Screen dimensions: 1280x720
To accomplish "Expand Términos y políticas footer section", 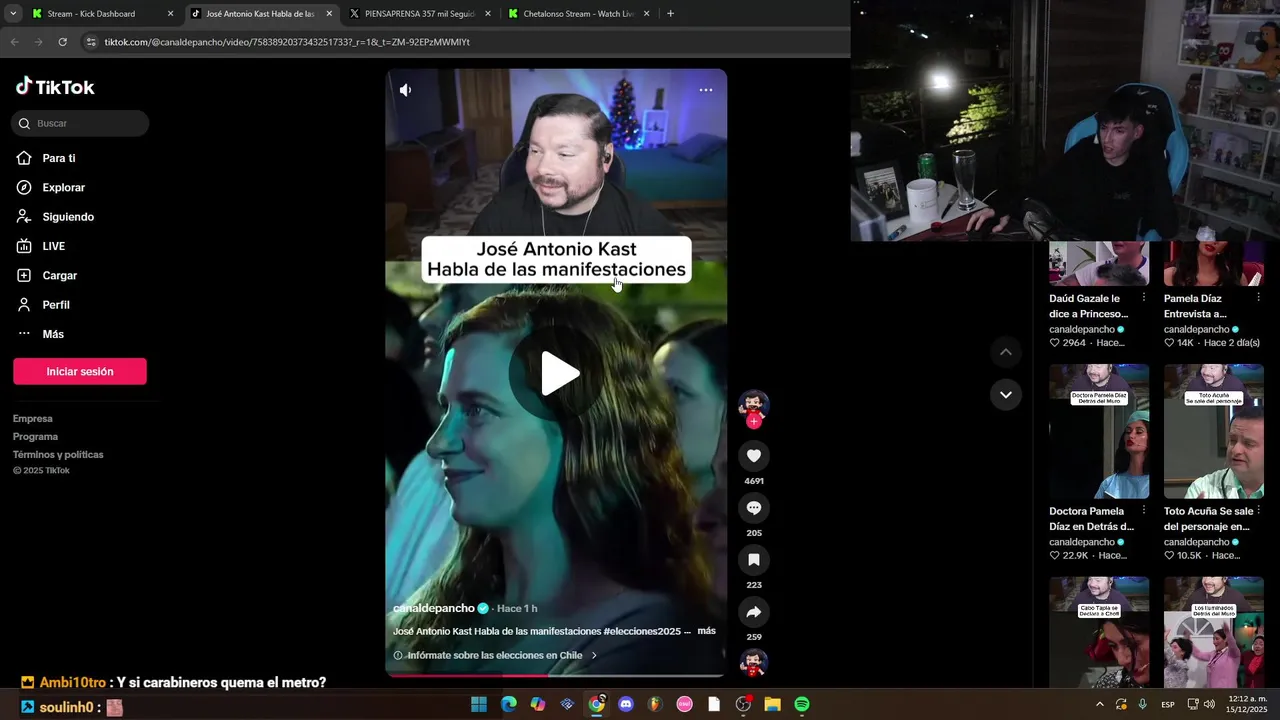I will click(x=58, y=455).
